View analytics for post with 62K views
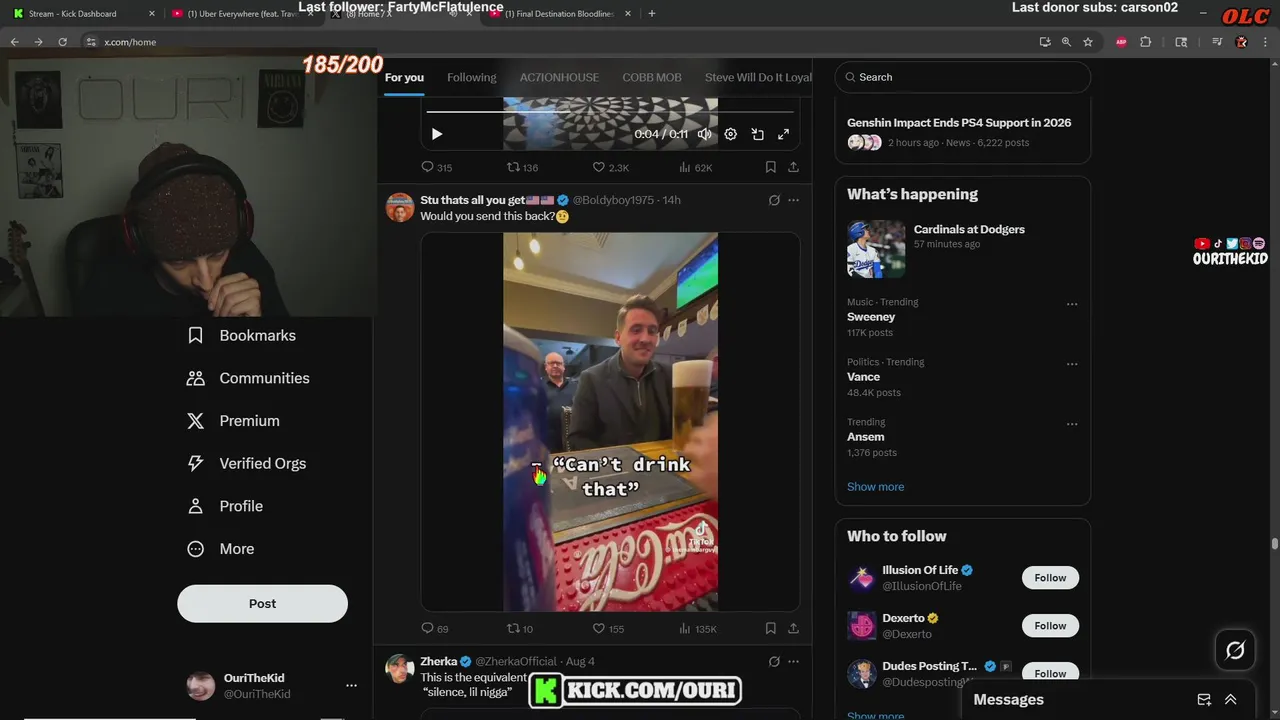 [x=695, y=167]
